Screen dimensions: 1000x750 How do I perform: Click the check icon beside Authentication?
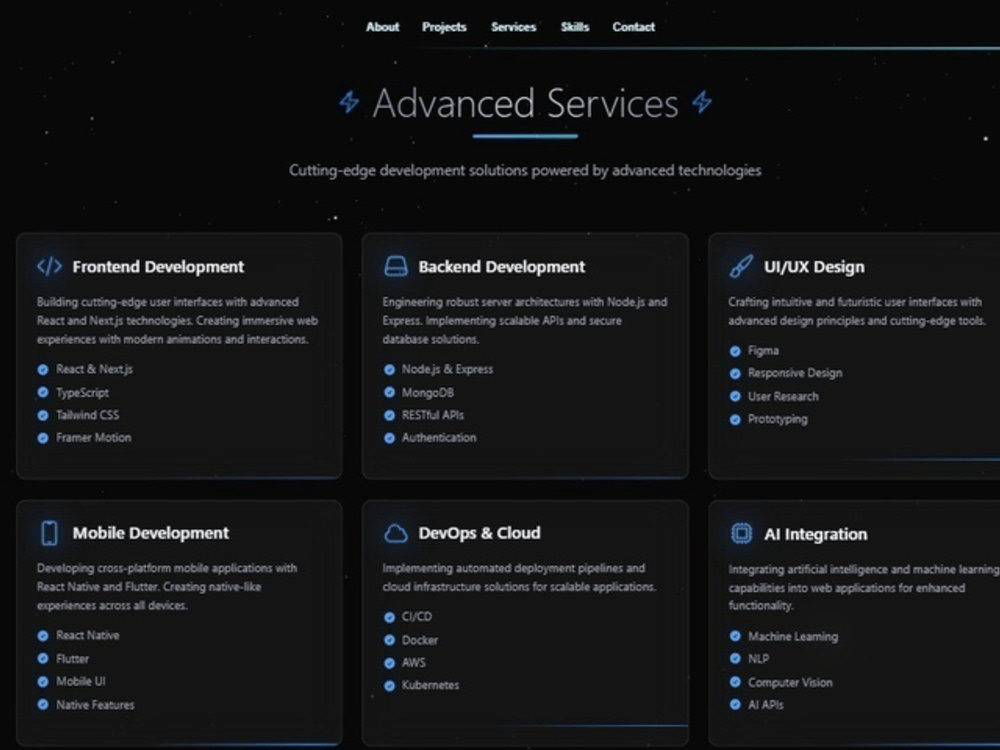[389, 438]
